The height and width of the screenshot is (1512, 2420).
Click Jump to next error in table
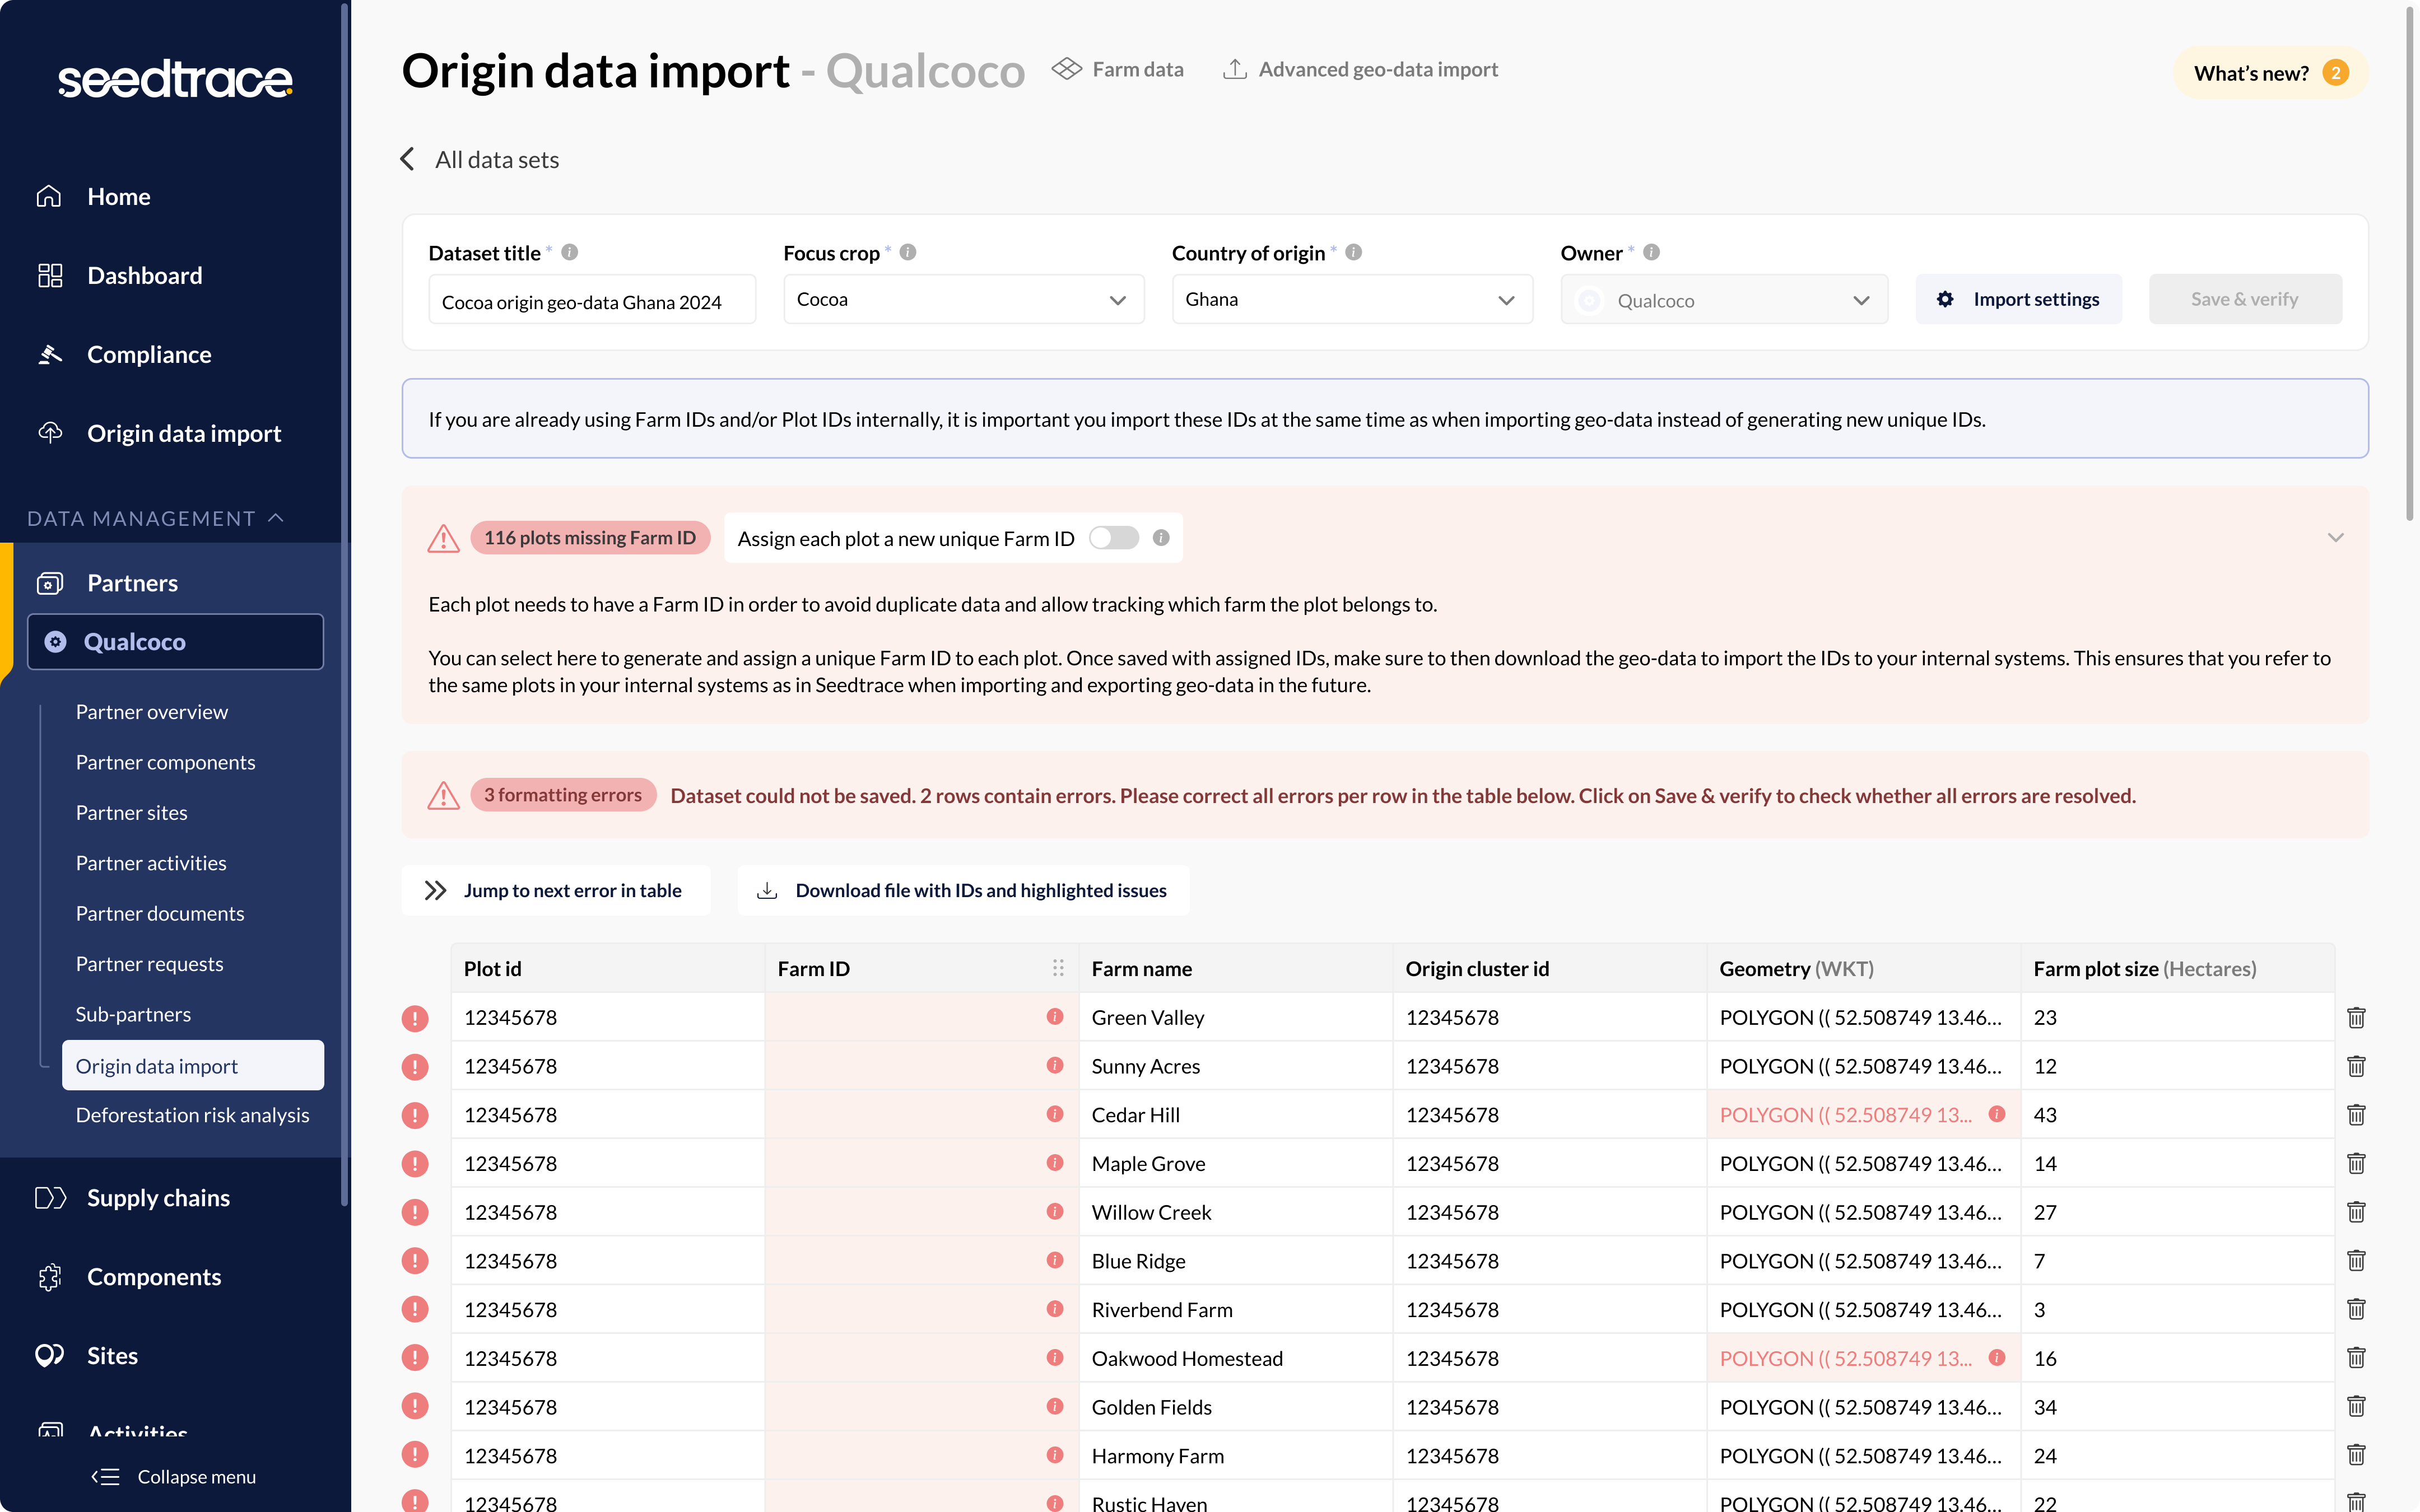pos(556,889)
